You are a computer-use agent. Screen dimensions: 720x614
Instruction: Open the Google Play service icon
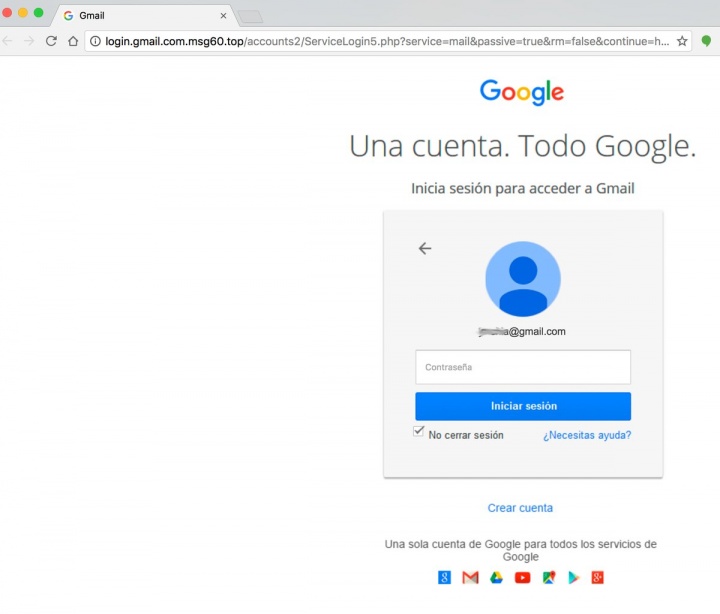point(574,577)
